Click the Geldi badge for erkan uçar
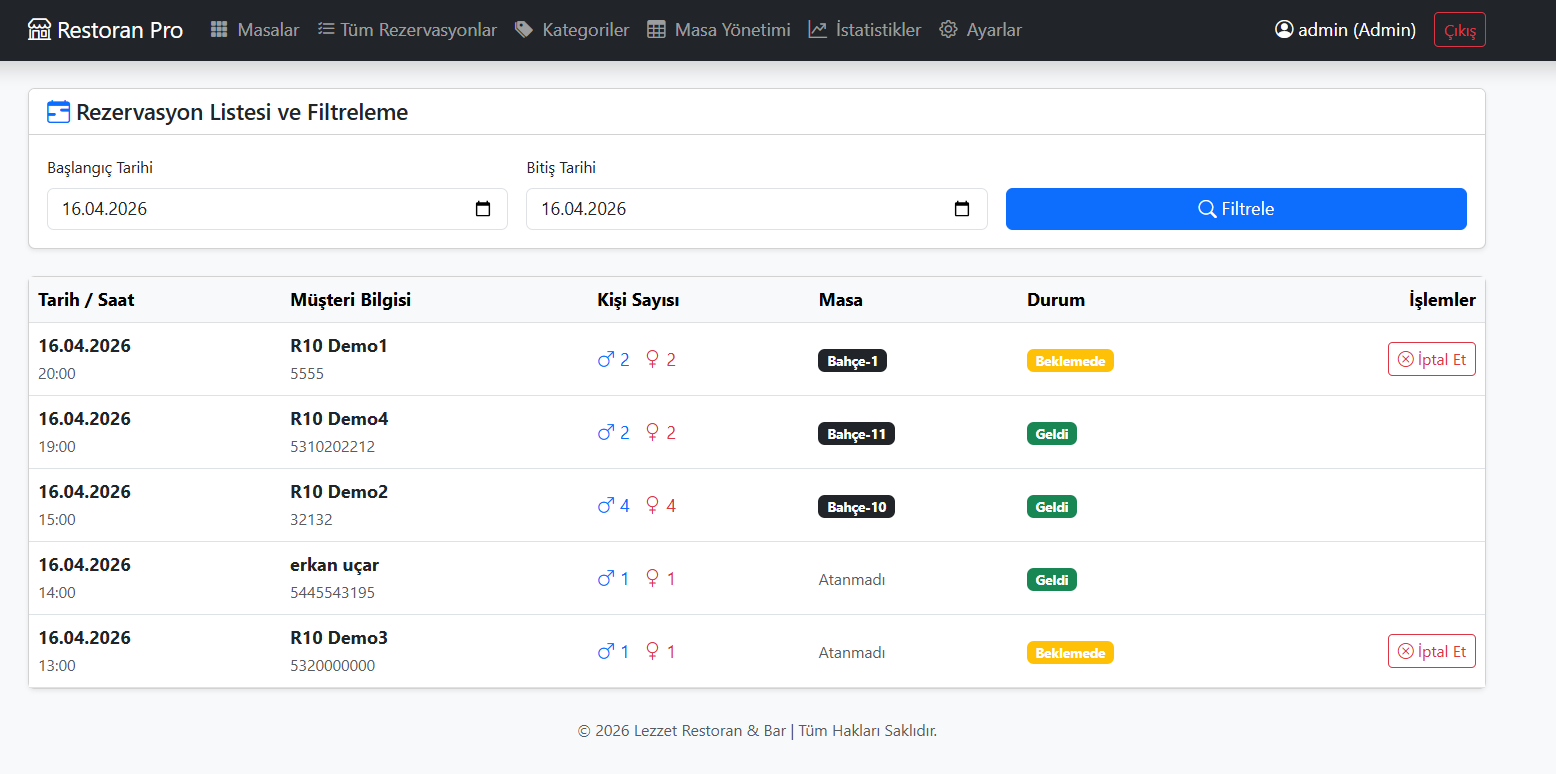 pos(1052,580)
